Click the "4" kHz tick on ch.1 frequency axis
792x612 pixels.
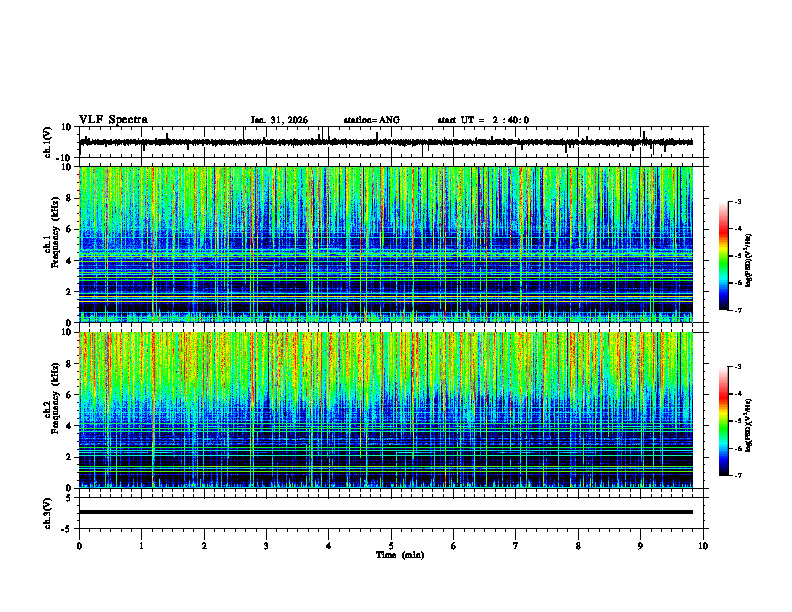70,261
